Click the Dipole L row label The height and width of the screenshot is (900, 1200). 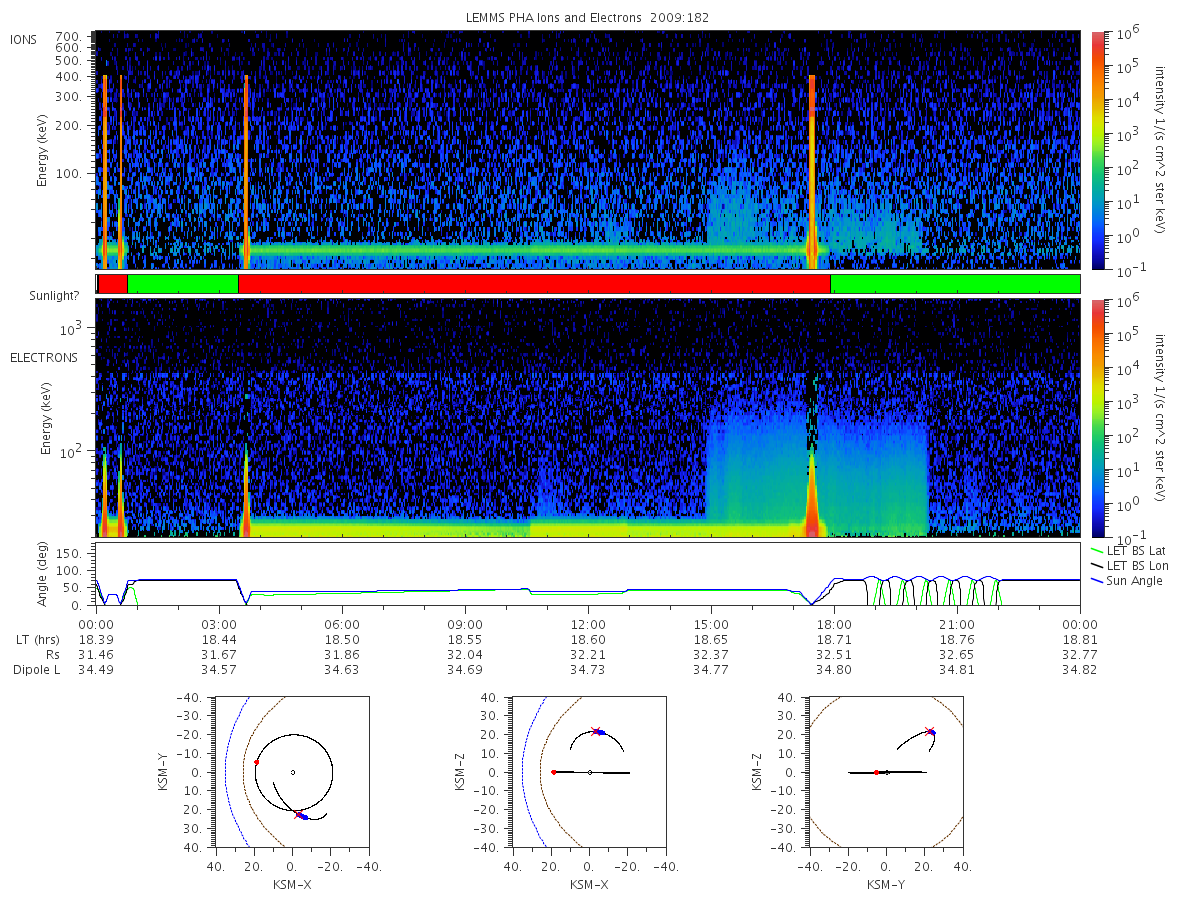click(36, 670)
